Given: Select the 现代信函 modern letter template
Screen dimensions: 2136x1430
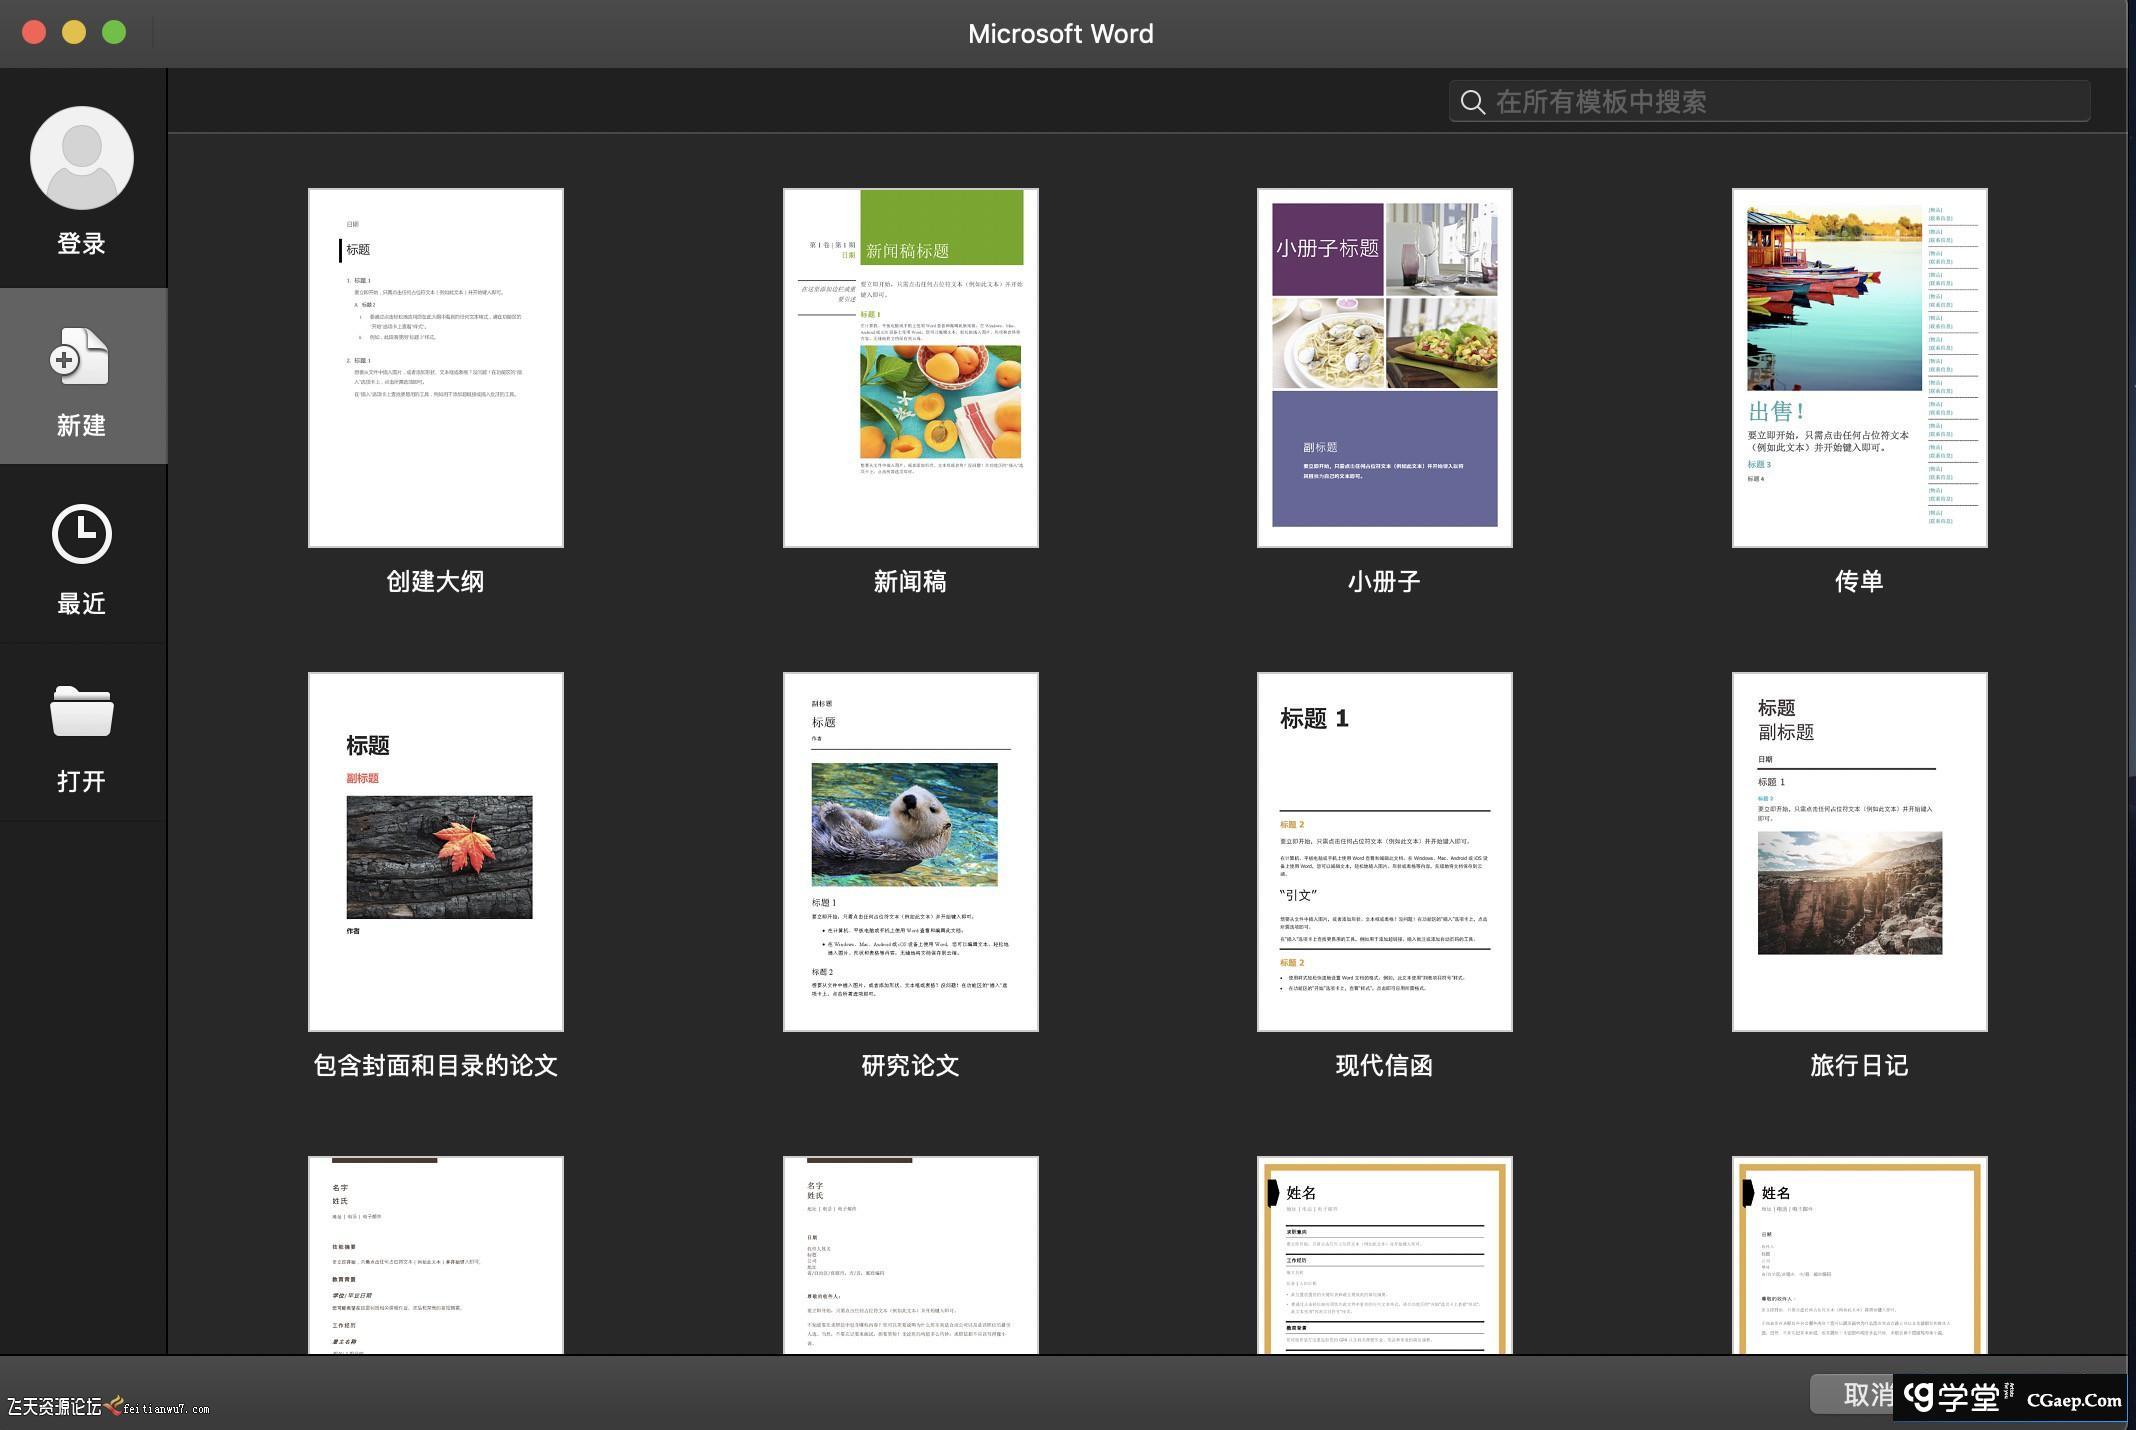Looking at the screenshot, I should click(1384, 852).
